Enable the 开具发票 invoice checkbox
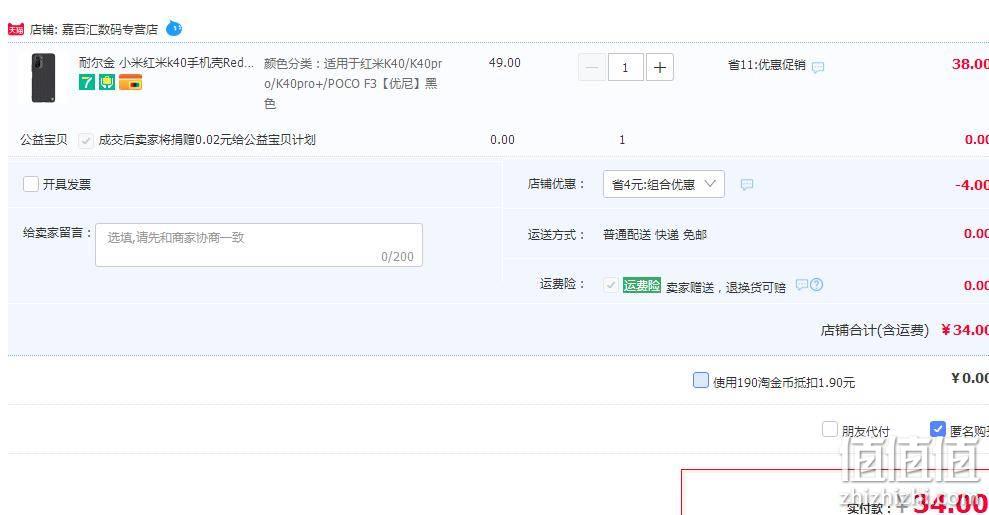Viewport: 989px width, 515px height. coord(31,184)
